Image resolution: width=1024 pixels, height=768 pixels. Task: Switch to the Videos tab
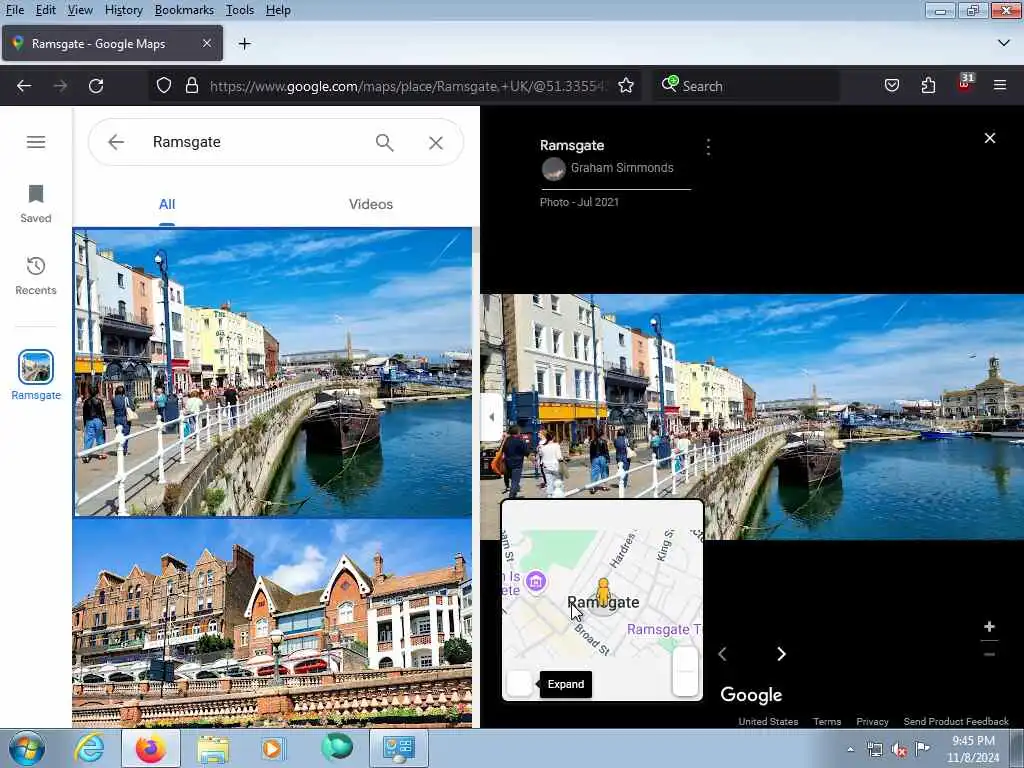(371, 204)
